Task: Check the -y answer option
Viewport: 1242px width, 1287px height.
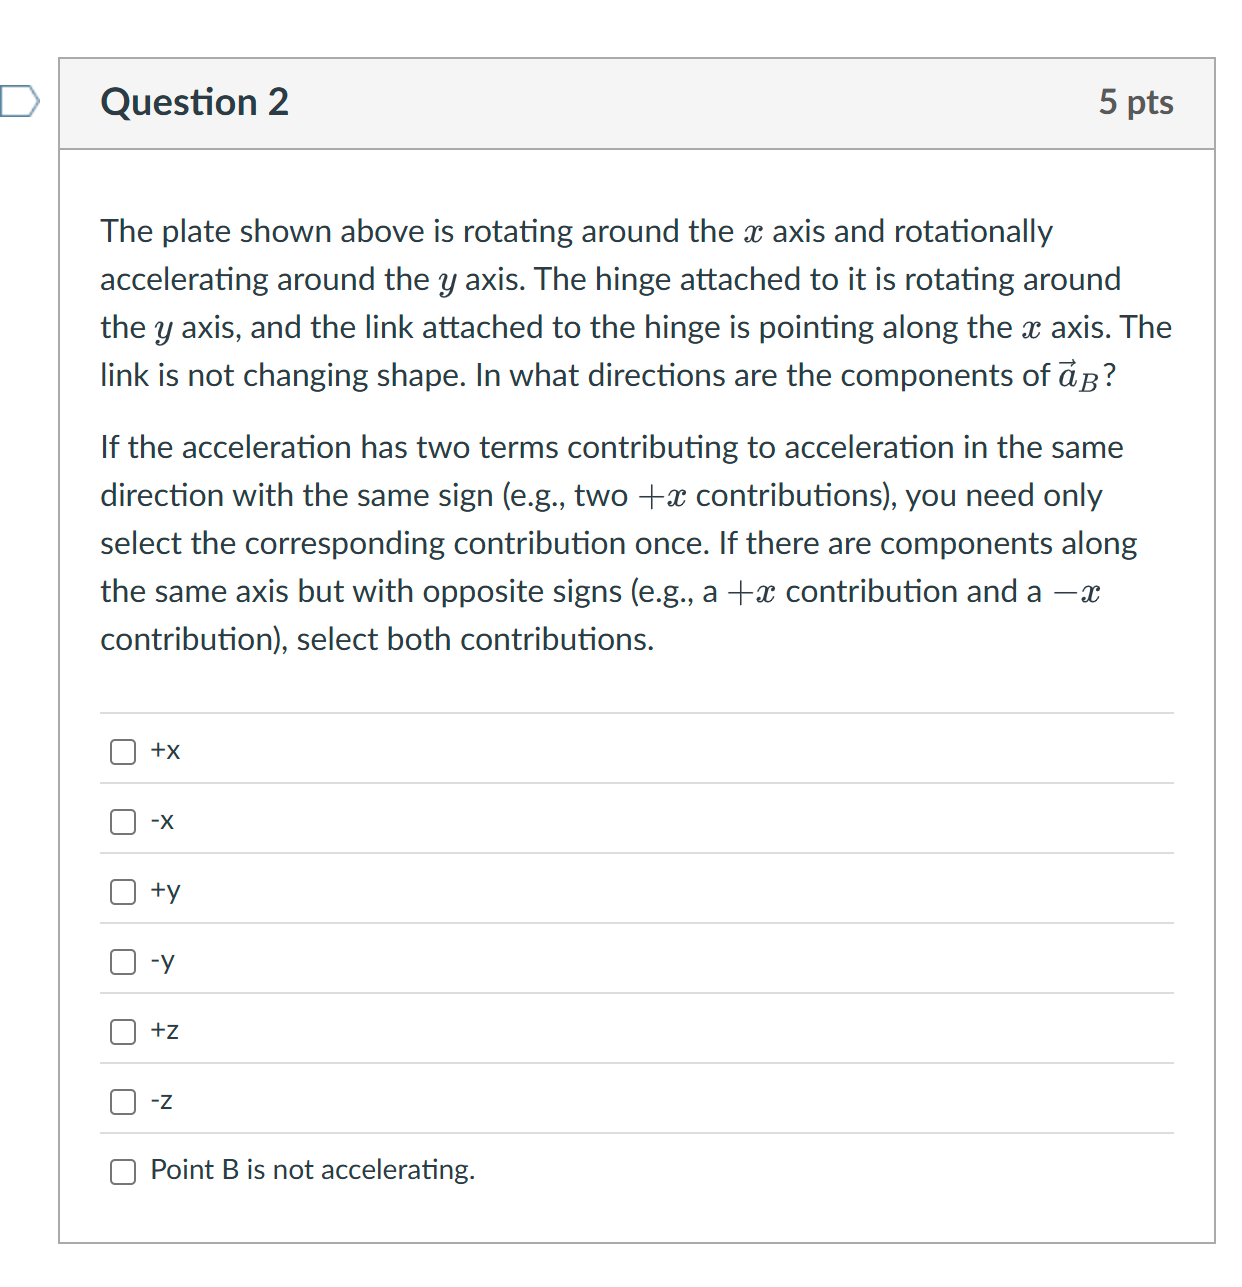Action: tap(122, 961)
